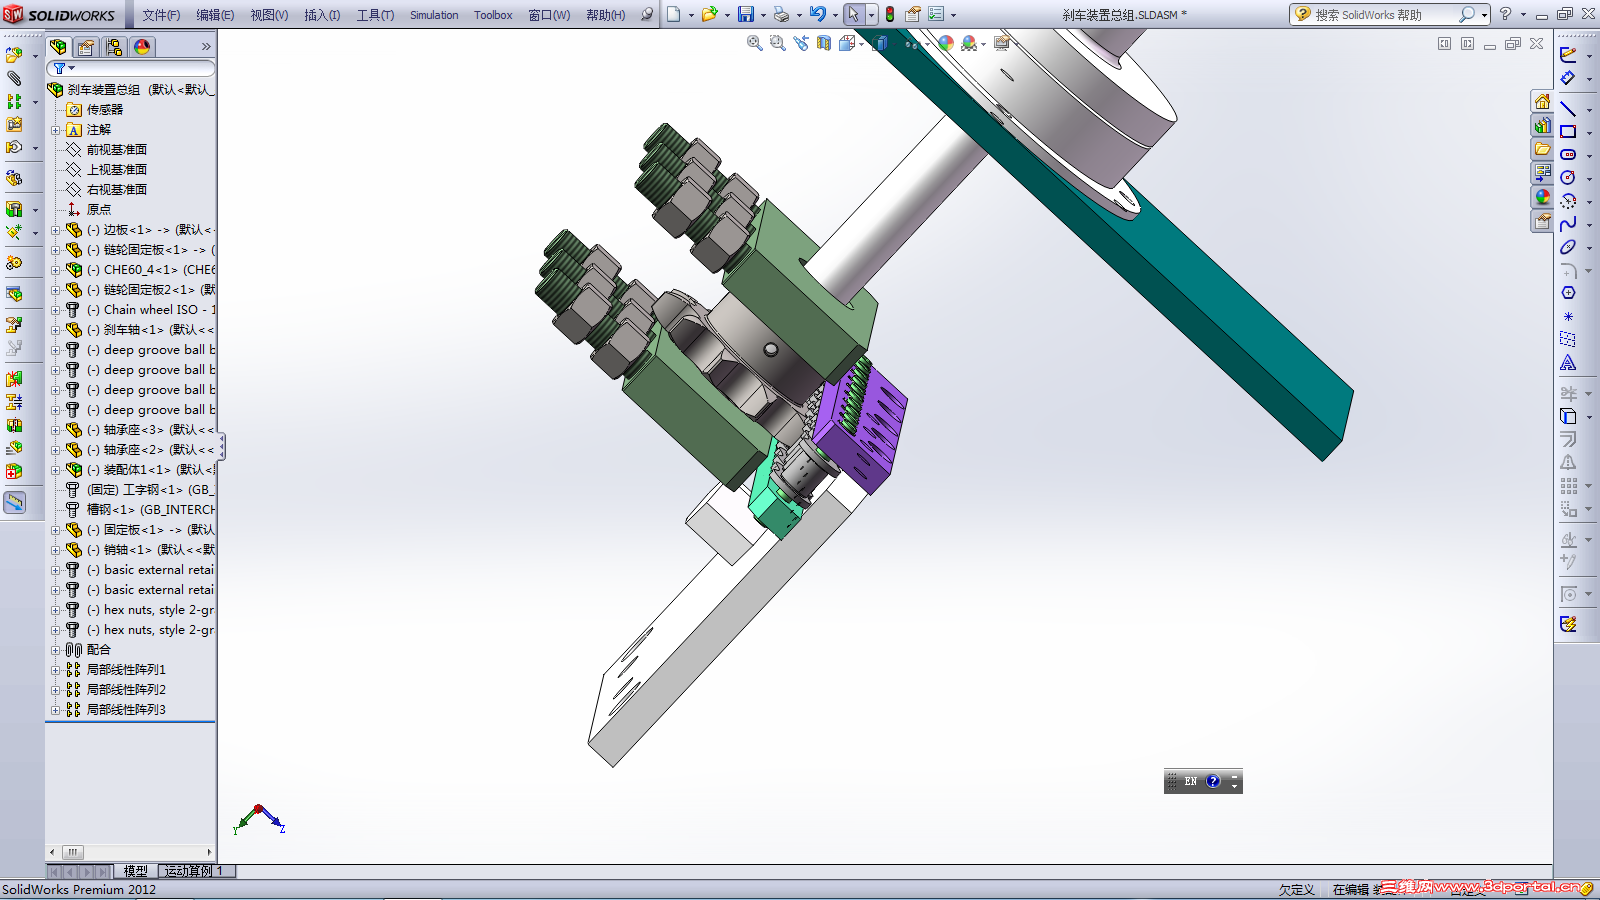Select the Circle sketch tool
The height and width of the screenshot is (900, 1600).
click(1568, 178)
